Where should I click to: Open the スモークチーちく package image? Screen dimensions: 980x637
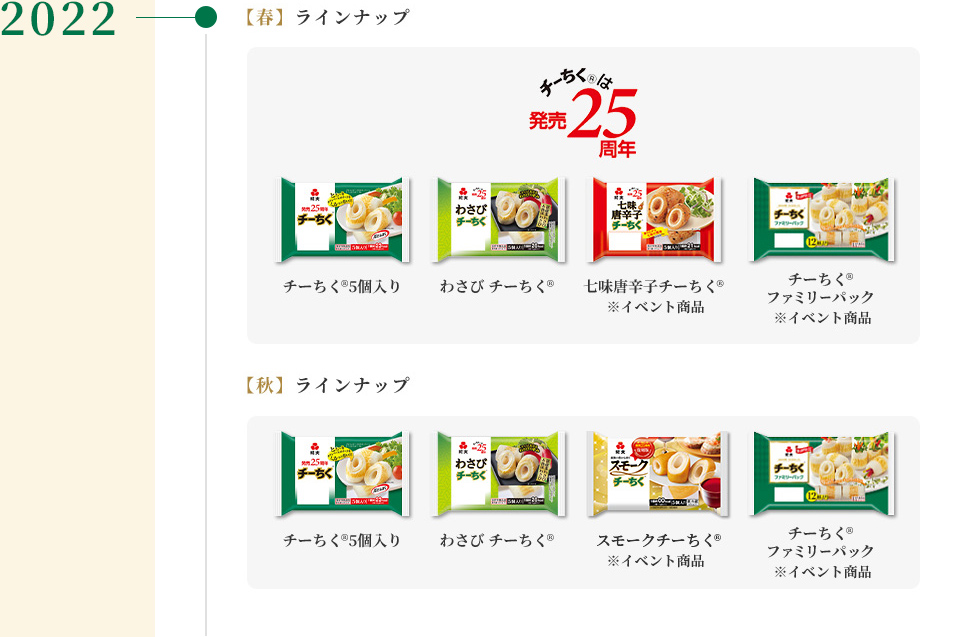click(658, 474)
